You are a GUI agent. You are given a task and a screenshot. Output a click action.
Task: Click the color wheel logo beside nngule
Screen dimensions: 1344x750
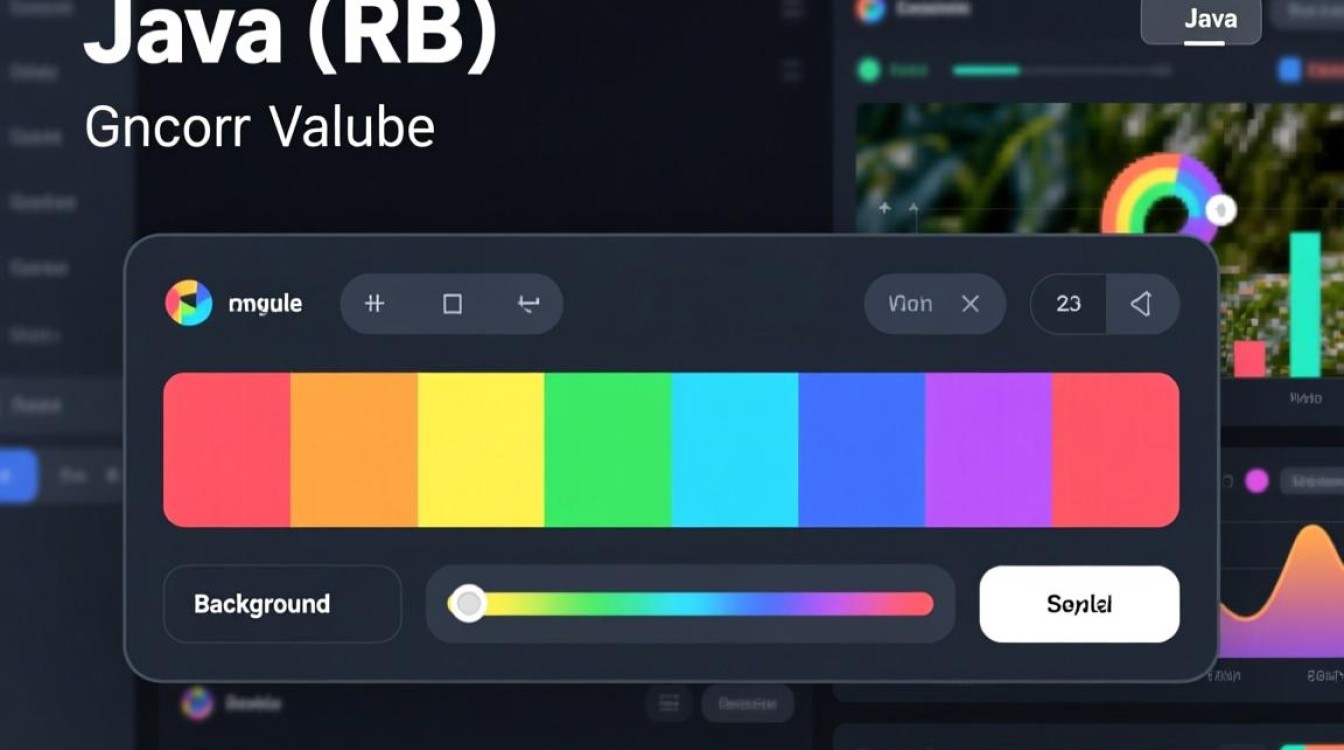pyautogui.click(x=189, y=303)
